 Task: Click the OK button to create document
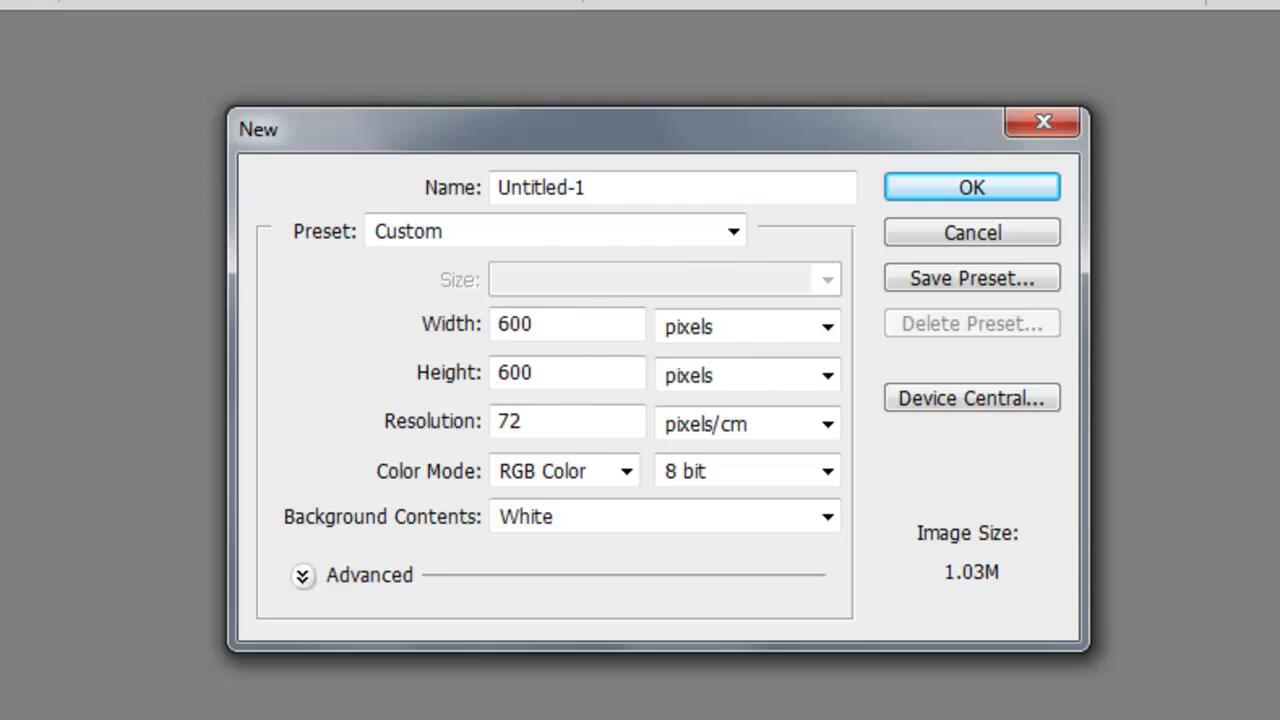click(971, 187)
